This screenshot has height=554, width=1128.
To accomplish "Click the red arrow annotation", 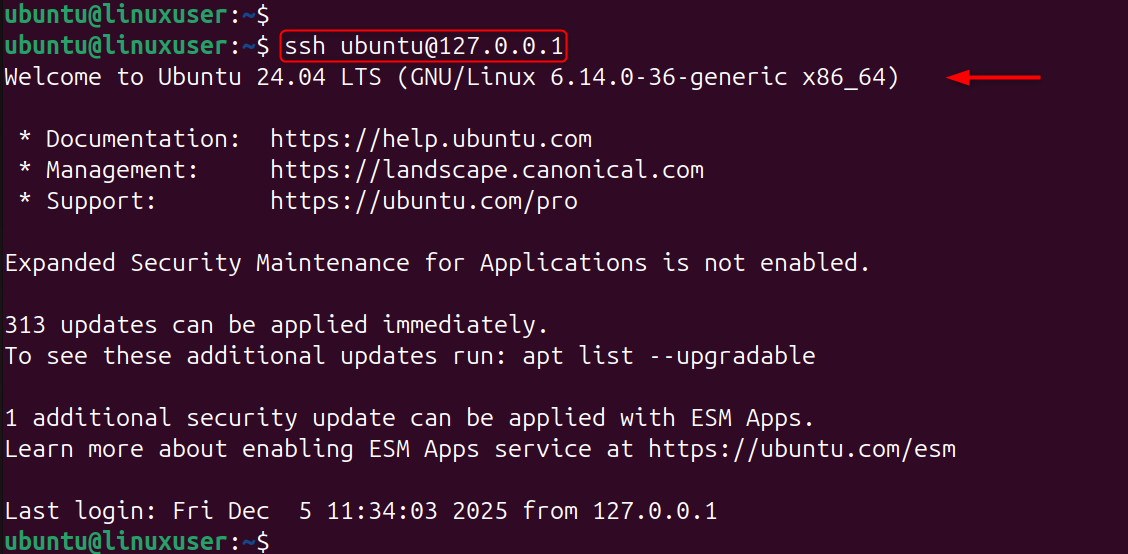I will pyautogui.click(x=994, y=77).
